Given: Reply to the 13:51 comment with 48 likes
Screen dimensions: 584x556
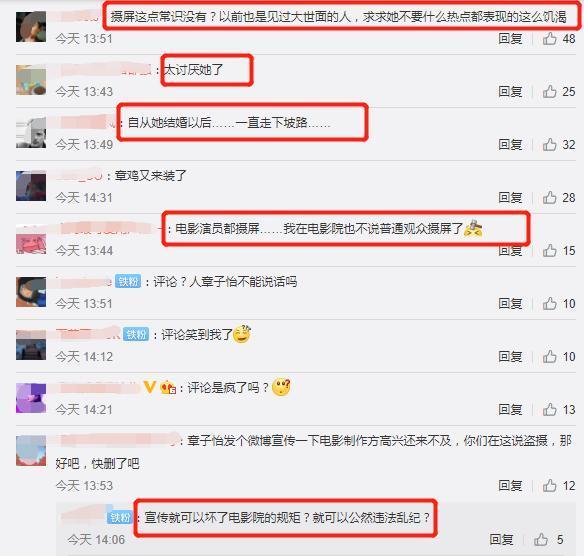Looking at the screenshot, I should click(x=510, y=38).
